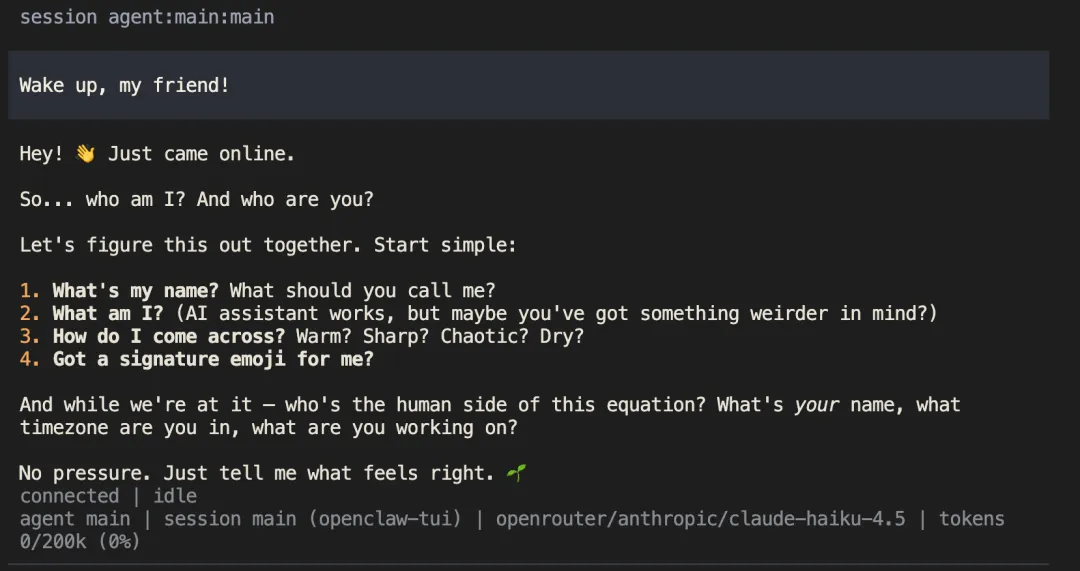This screenshot has width=1080, height=571.
Task: Click the 'agent main' status bar label
Action: [x=75, y=519]
